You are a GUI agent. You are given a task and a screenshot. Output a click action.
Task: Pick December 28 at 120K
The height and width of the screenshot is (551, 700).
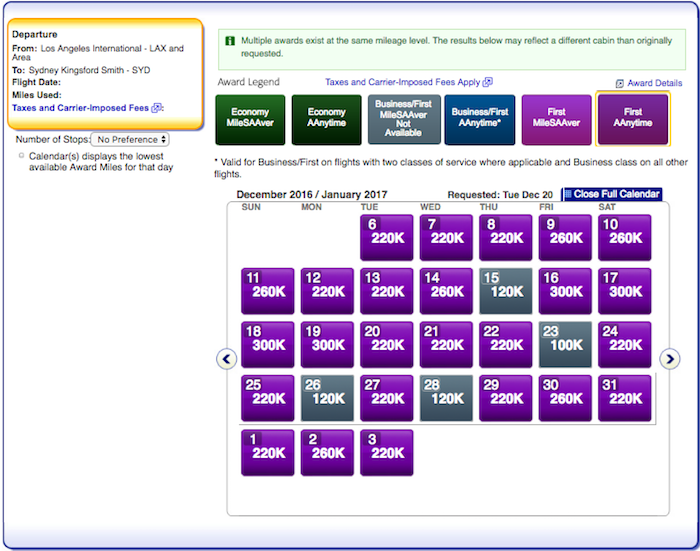446,398
